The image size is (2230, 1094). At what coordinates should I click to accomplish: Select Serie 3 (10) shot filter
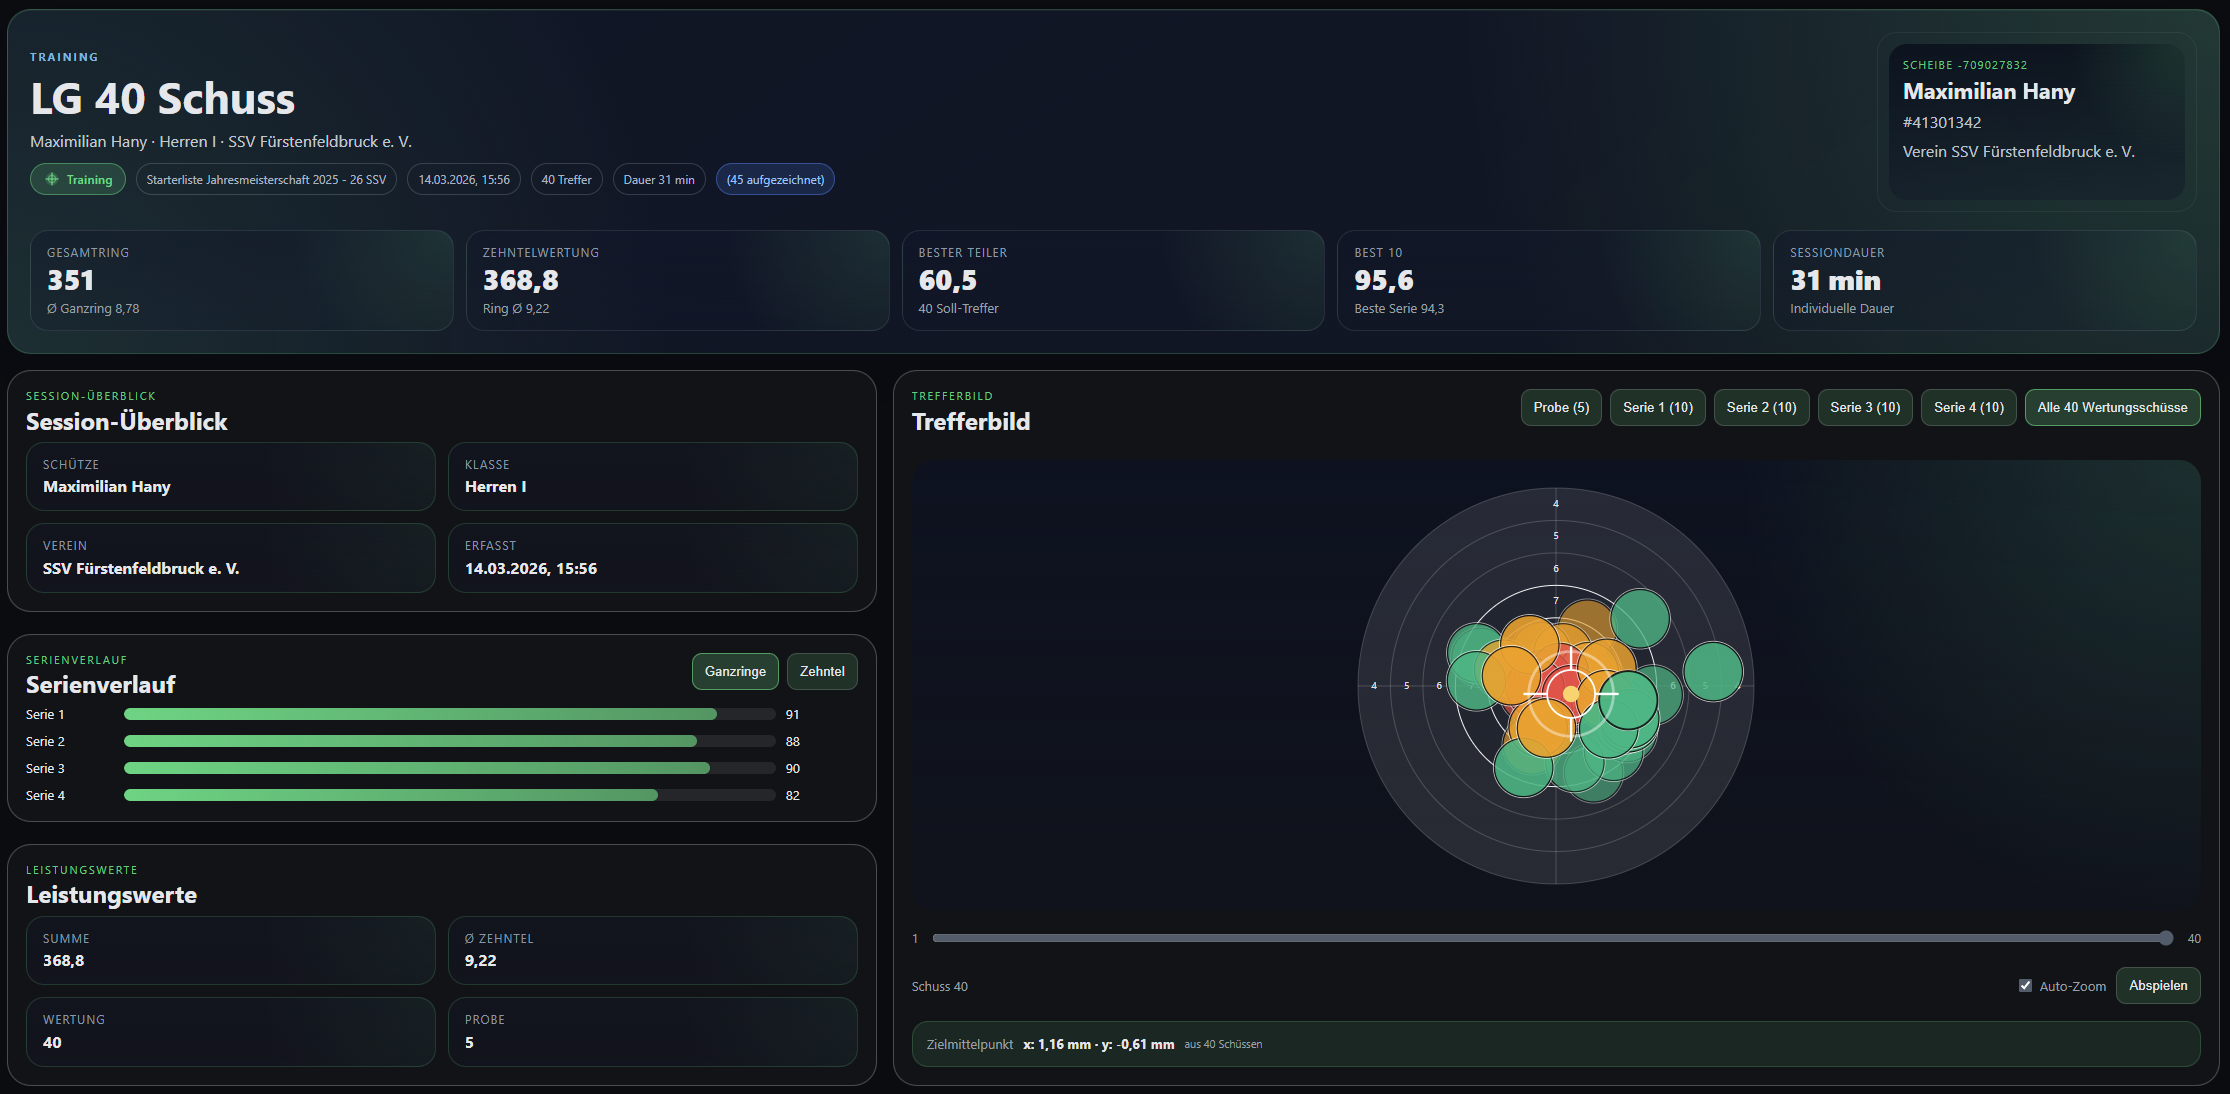point(1865,408)
